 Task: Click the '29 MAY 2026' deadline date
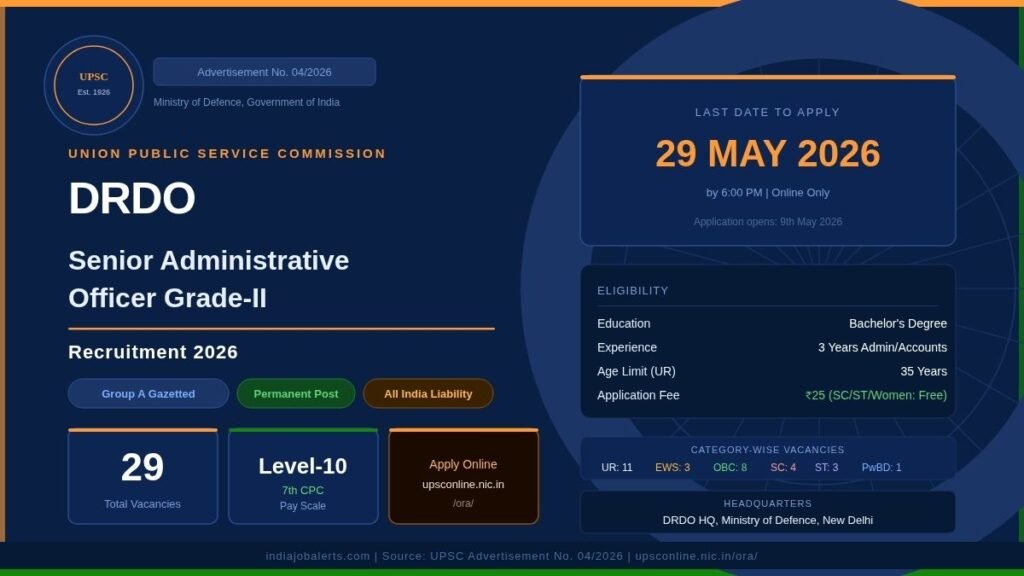pos(768,153)
